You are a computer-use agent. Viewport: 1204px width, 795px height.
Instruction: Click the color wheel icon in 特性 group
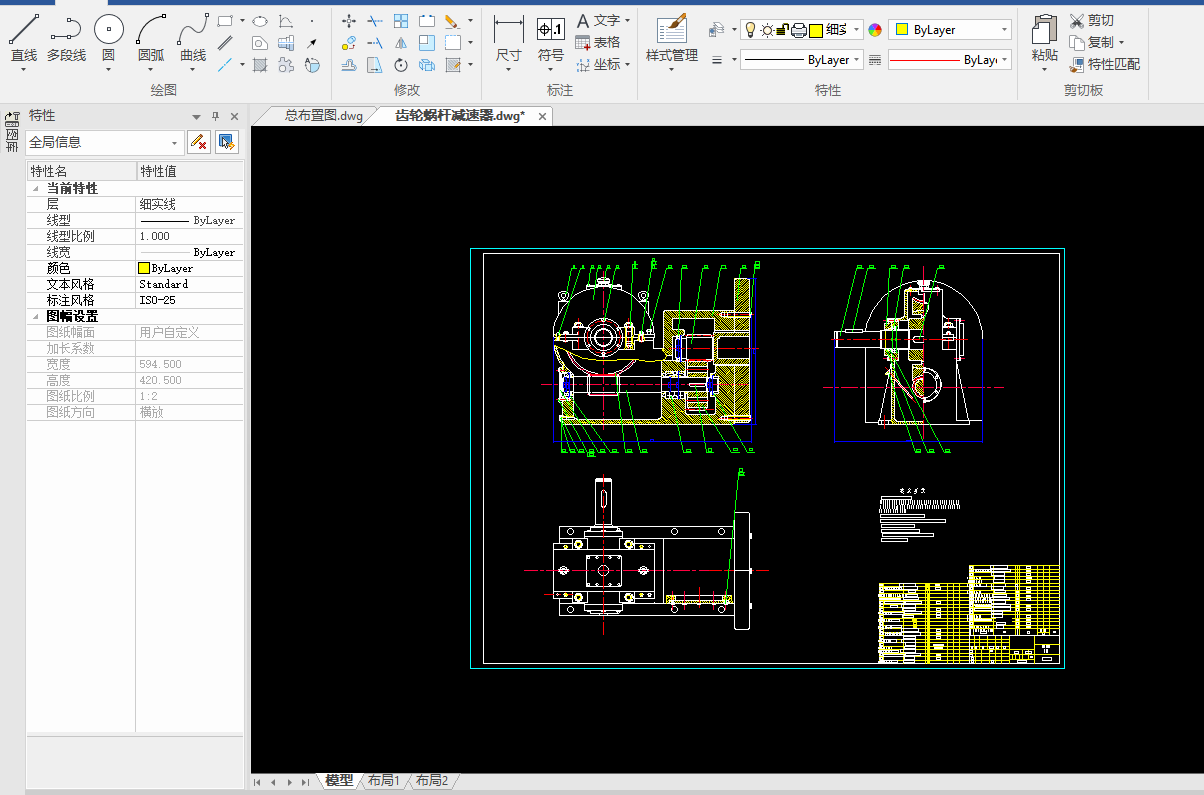[x=875, y=30]
